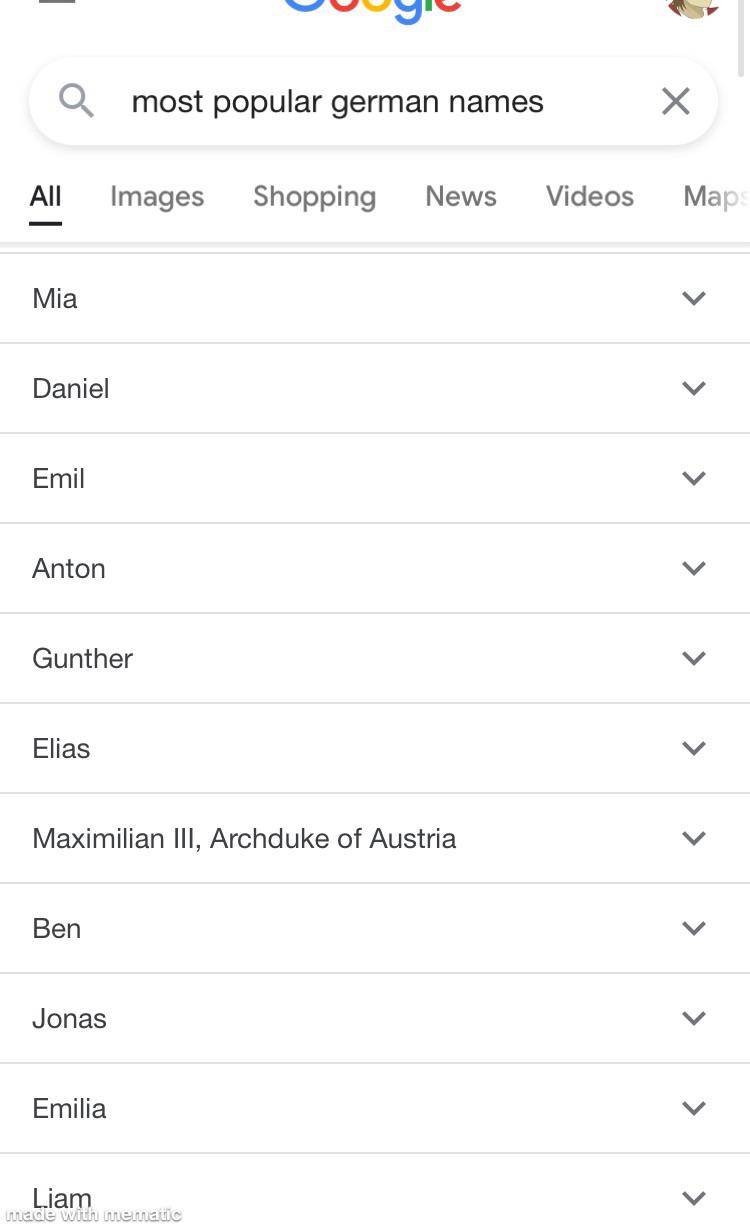750x1226 pixels.
Task: Open the user profile avatar
Action: pyautogui.click(x=694, y=8)
